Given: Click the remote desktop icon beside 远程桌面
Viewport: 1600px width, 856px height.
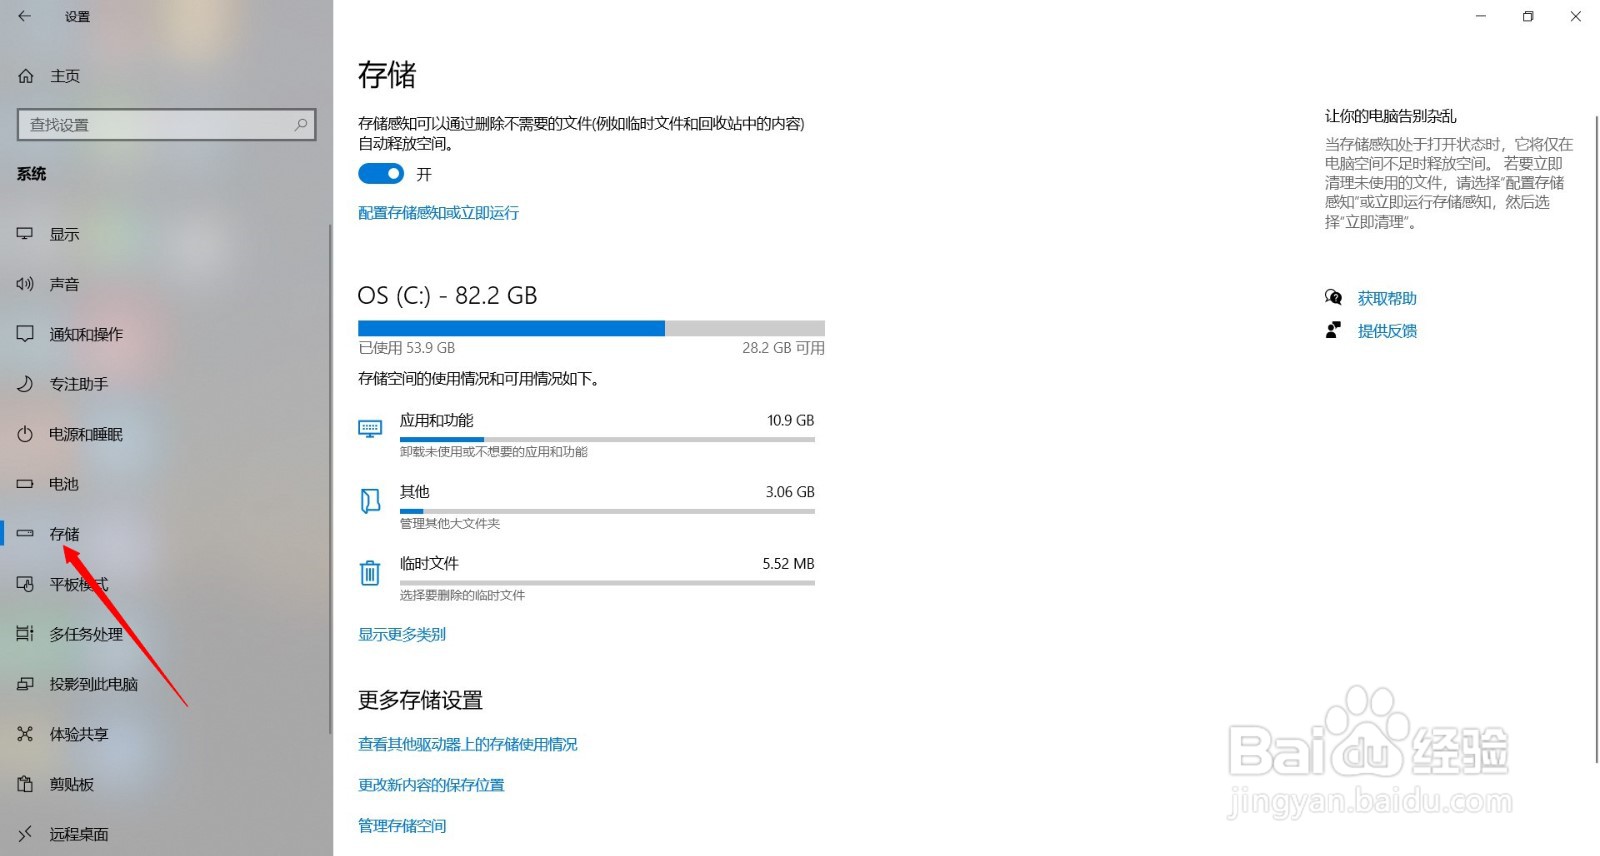Looking at the screenshot, I should tap(25, 834).
